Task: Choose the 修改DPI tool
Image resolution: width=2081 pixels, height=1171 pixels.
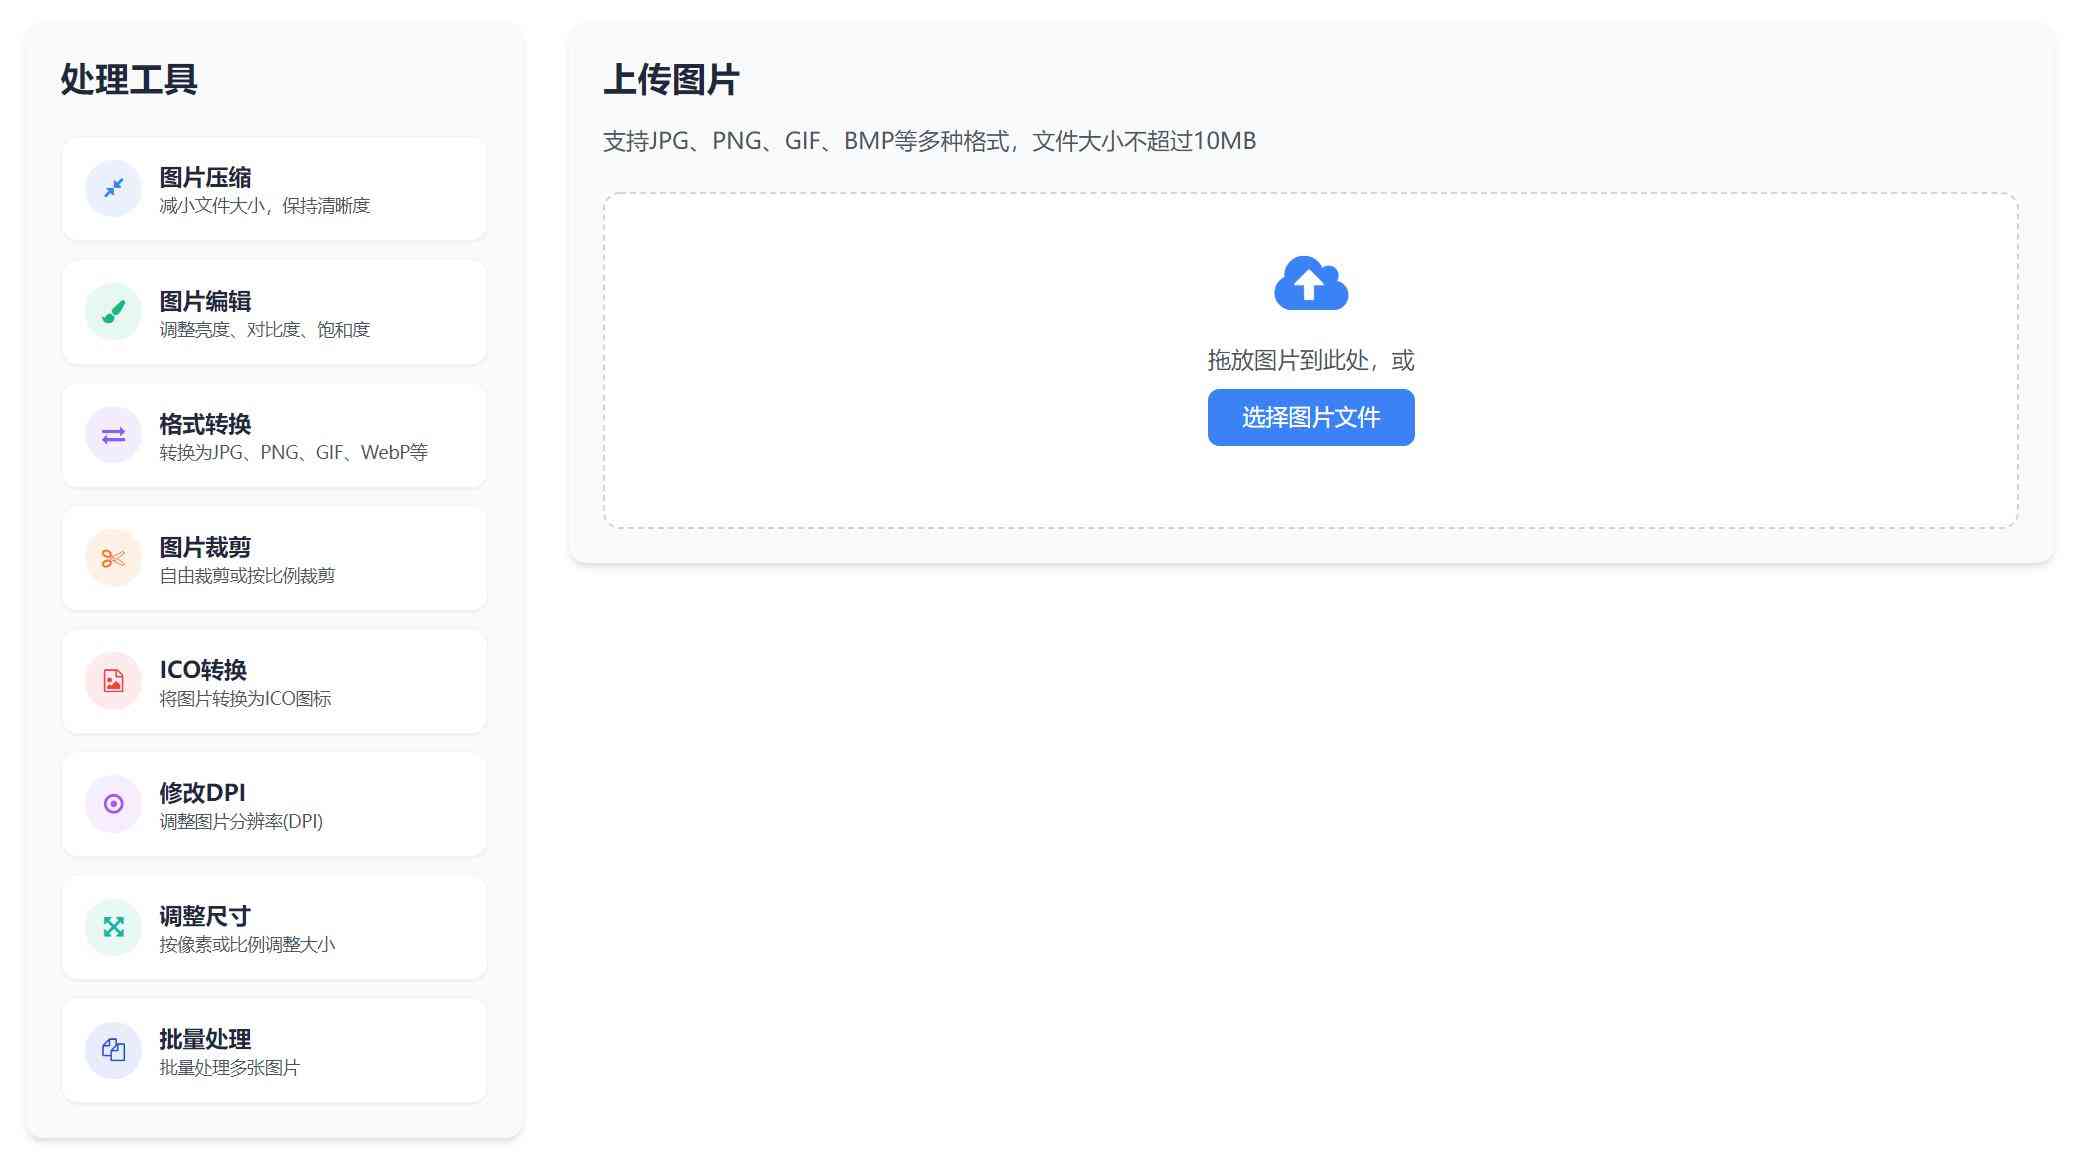Action: tap(274, 805)
